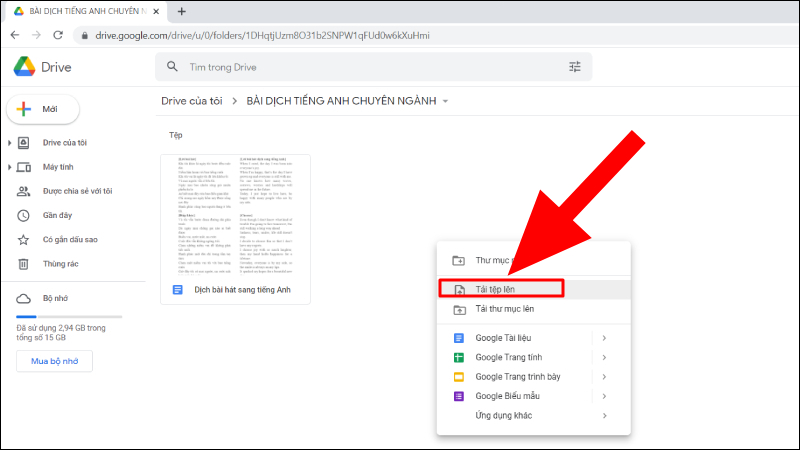The image size is (800, 450).
Task: Click the star icon in sidebar
Action: [23, 239]
